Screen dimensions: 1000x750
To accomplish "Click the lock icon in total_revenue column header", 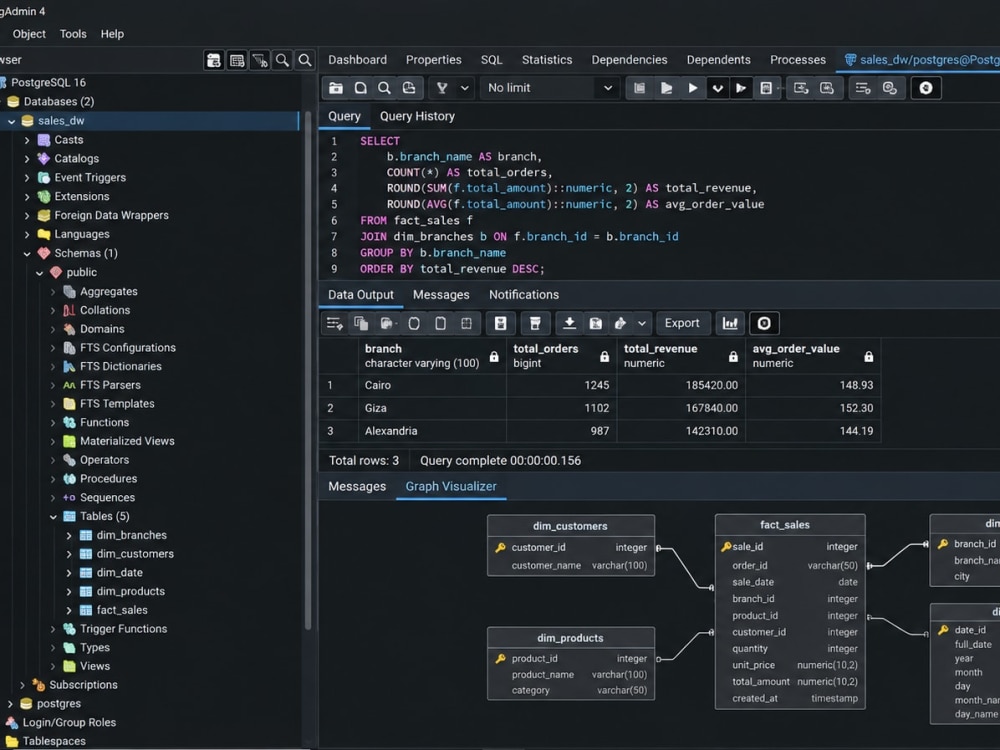I will 733,357.
